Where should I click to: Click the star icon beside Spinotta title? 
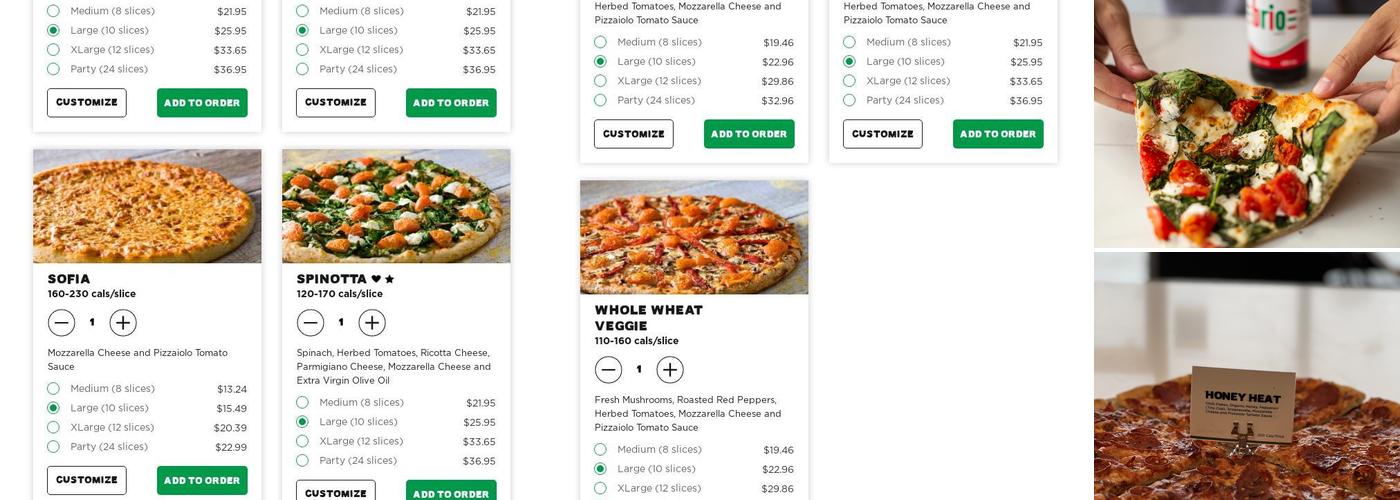pos(390,279)
